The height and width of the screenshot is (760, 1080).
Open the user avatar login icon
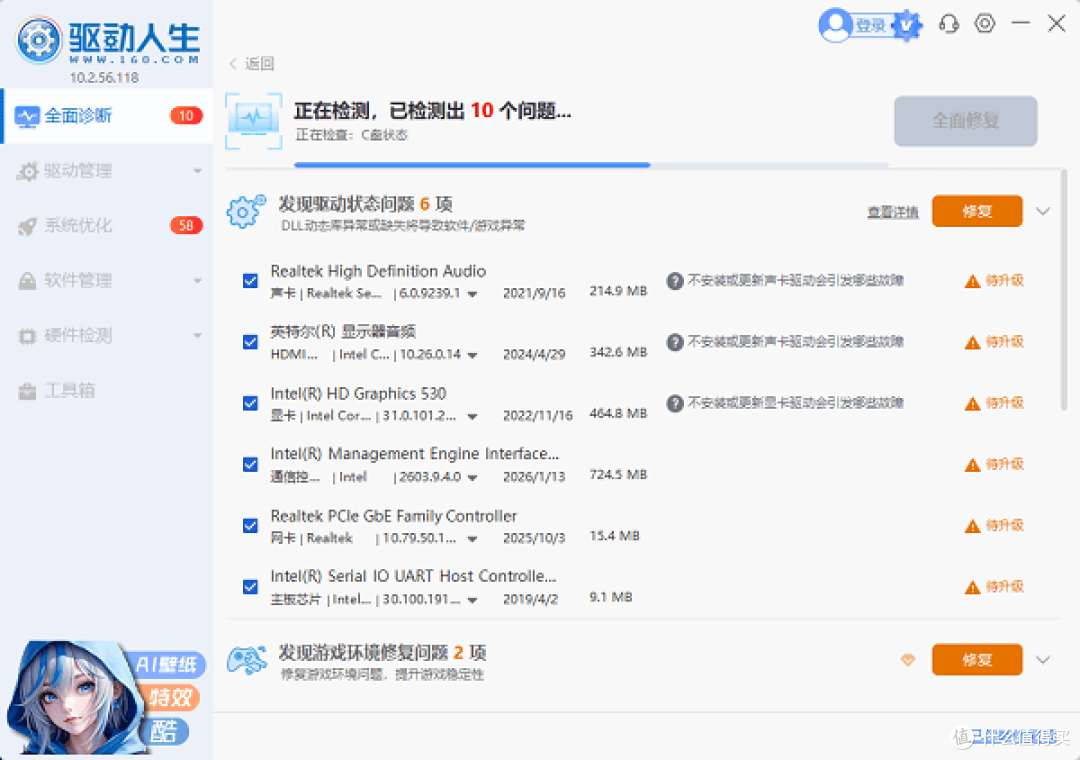[x=835, y=25]
